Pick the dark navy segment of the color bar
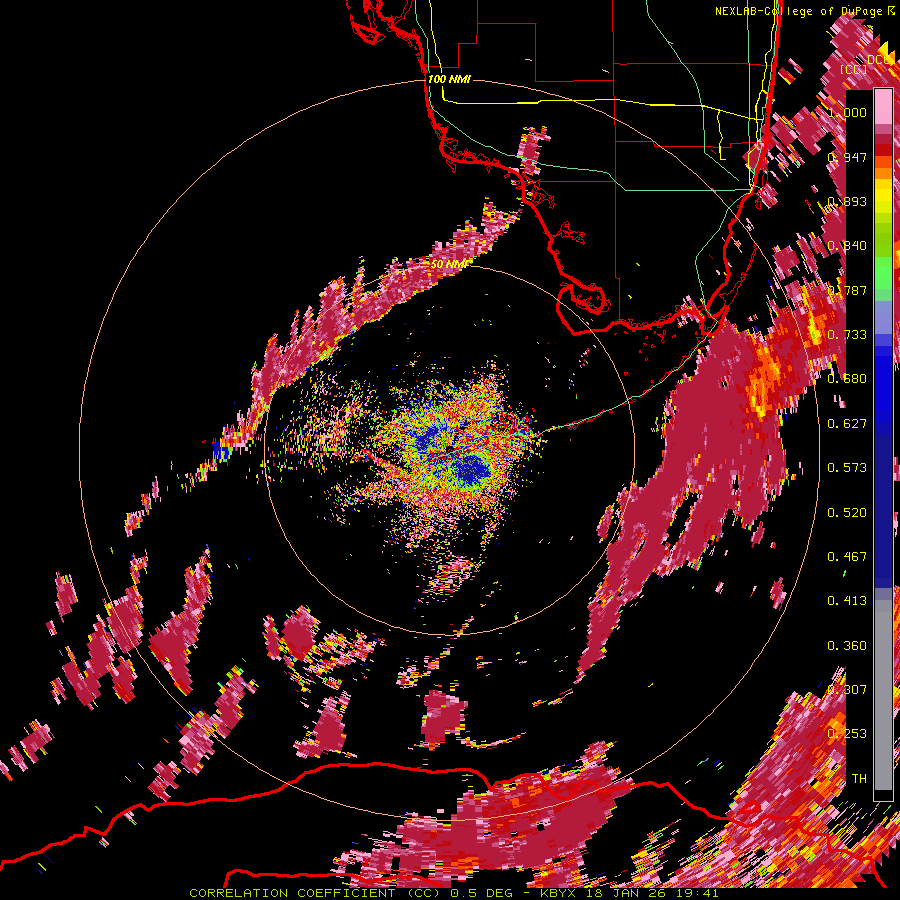Image resolution: width=900 pixels, height=900 pixels. pyautogui.click(x=883, y=511)
